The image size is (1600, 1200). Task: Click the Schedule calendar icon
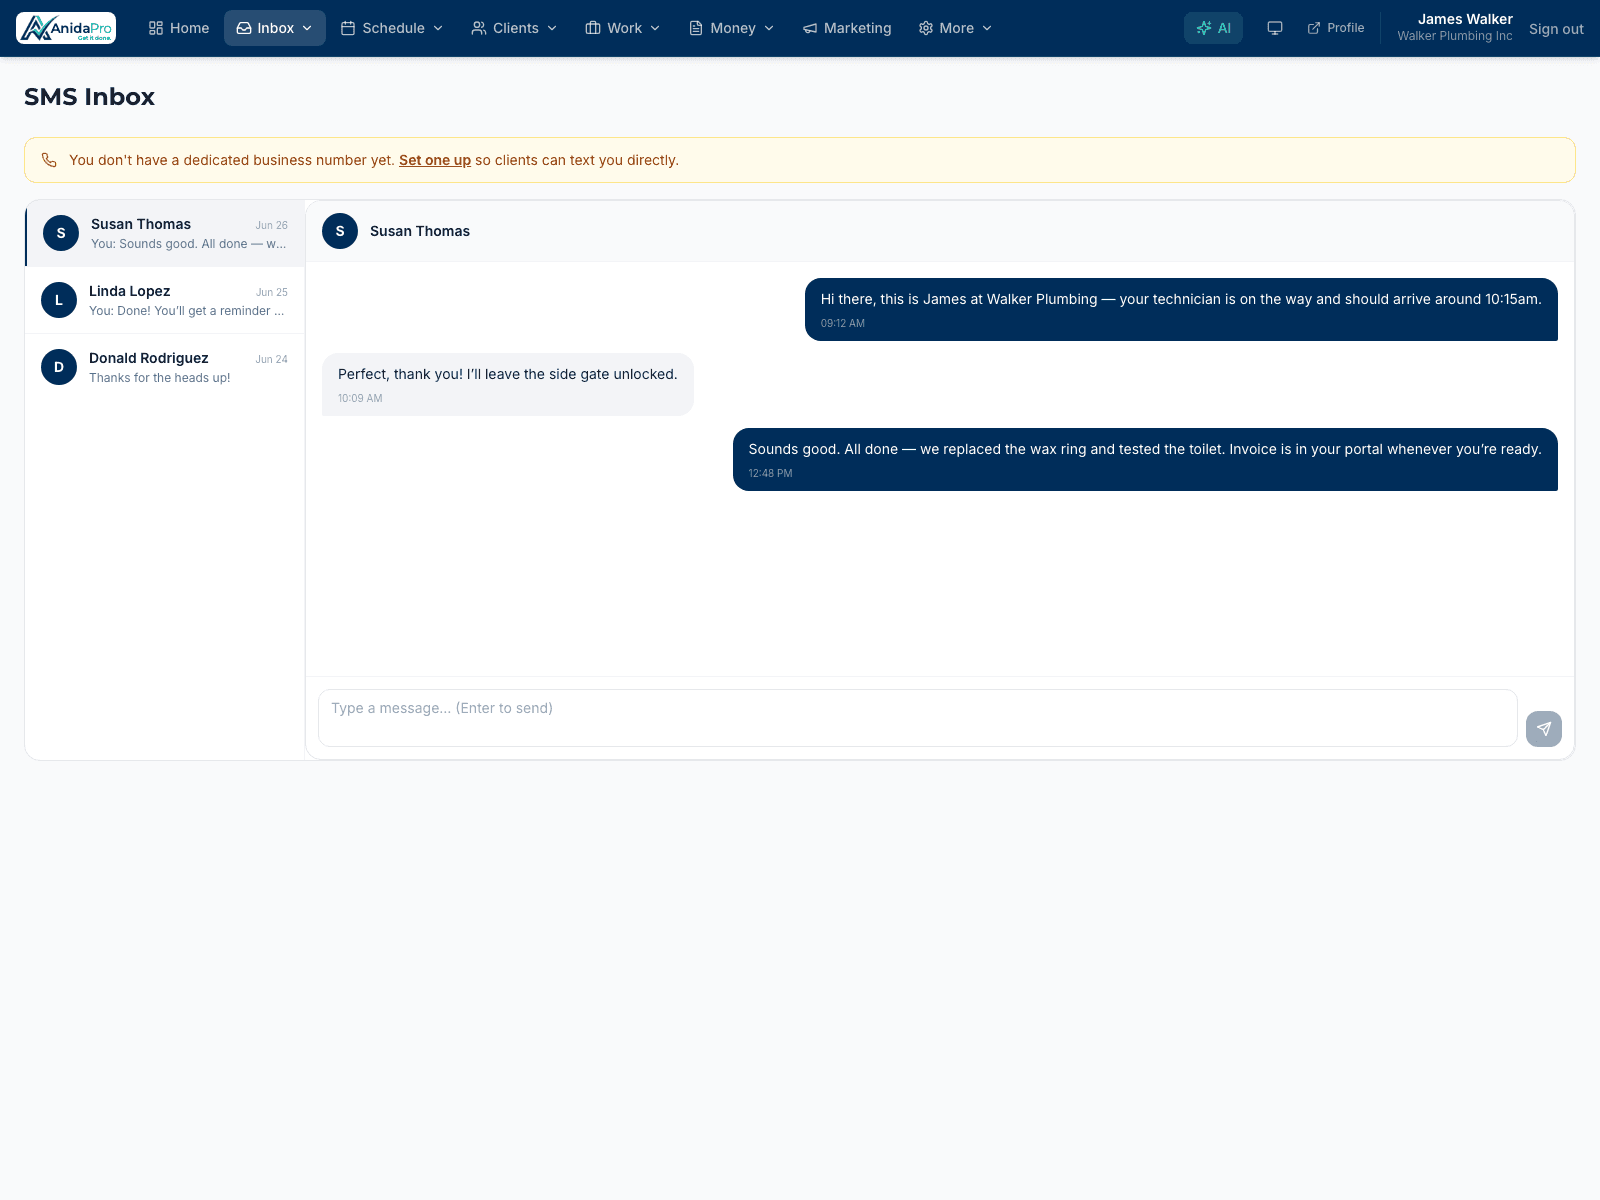click(348, 28)
